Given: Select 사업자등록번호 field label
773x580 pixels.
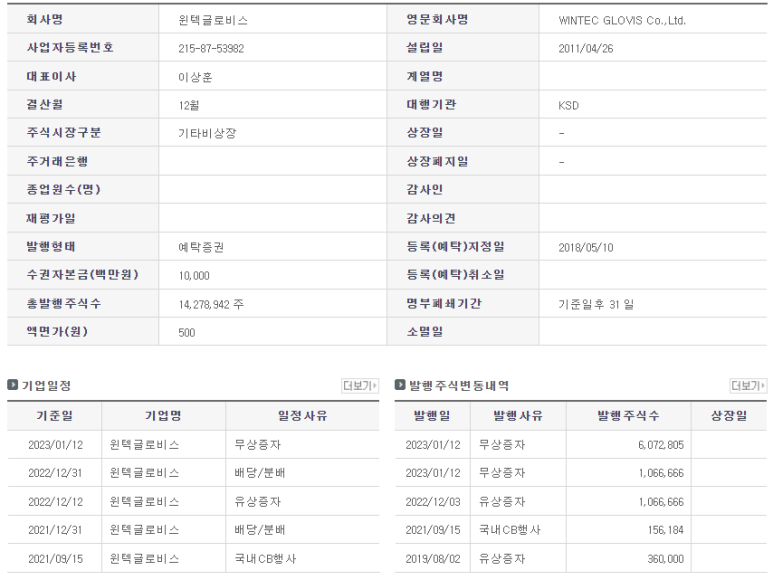Looking at the screenshot, I should (x=70, y=47).
